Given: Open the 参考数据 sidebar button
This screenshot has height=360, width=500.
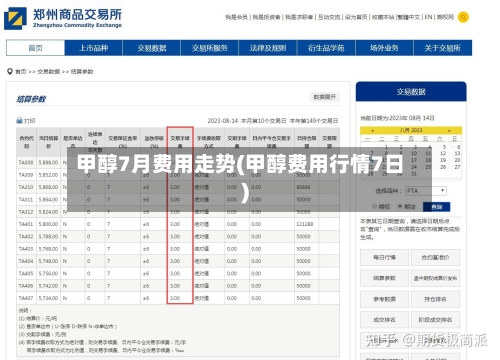Looking at the screenshot, I should 385,299.
